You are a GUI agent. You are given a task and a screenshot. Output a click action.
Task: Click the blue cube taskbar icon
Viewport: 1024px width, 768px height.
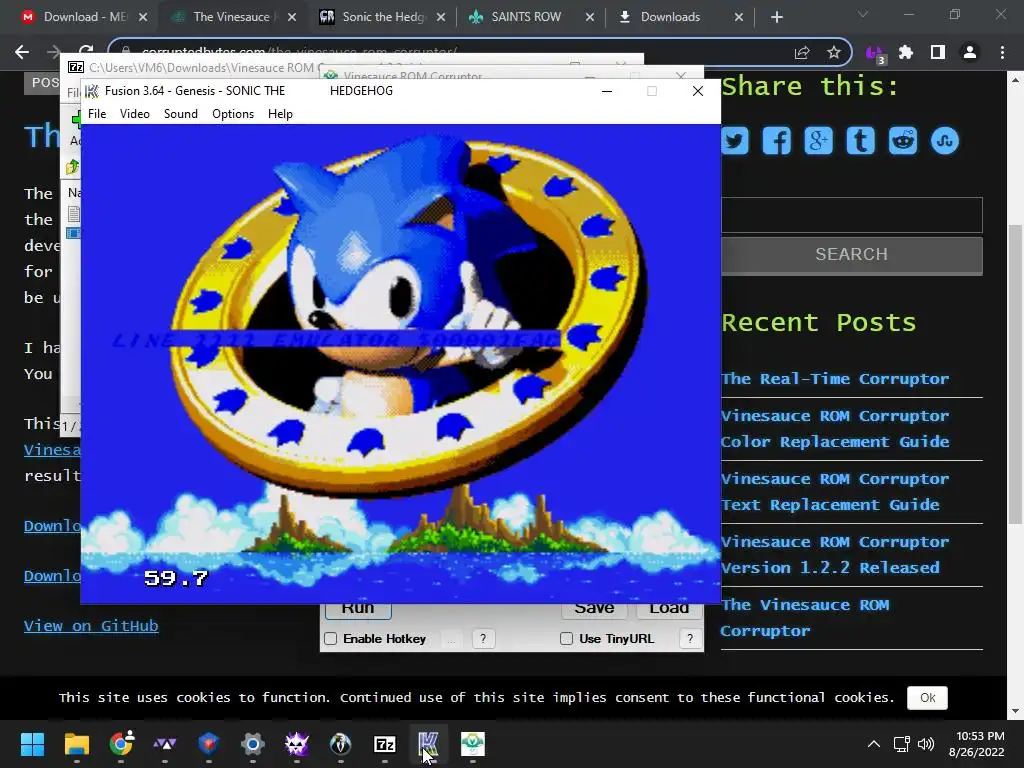pos(208,744)
